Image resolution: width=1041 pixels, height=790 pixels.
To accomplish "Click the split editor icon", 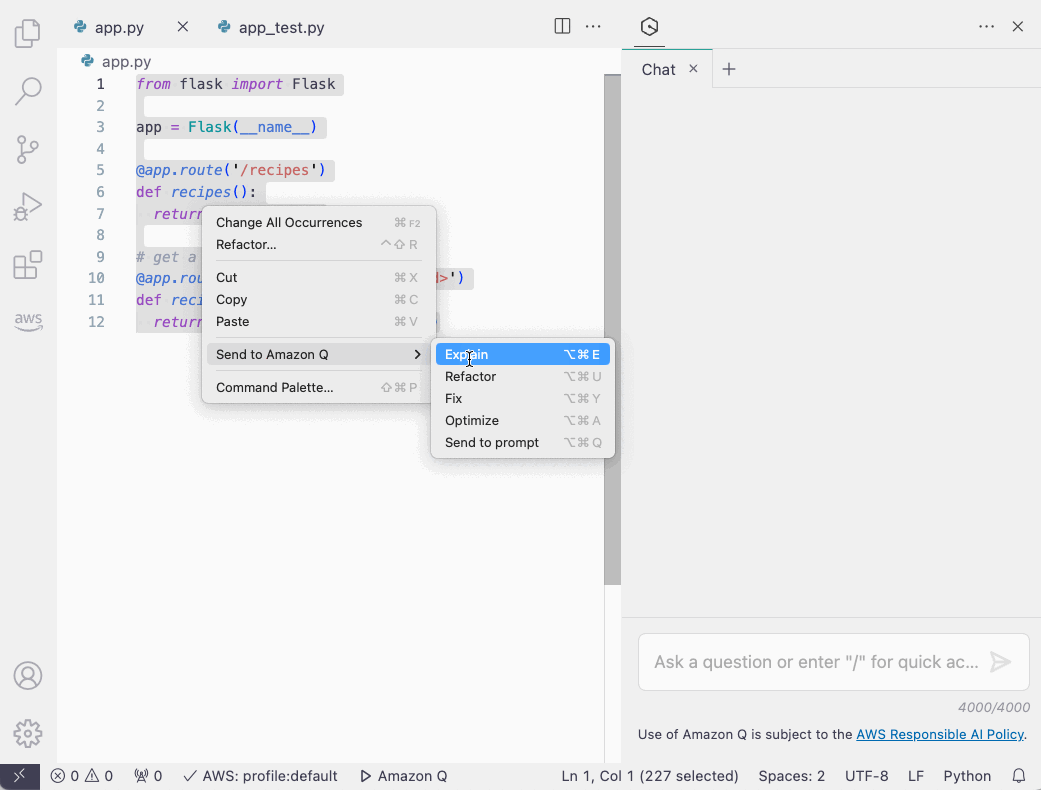I will tap(561, 26).
